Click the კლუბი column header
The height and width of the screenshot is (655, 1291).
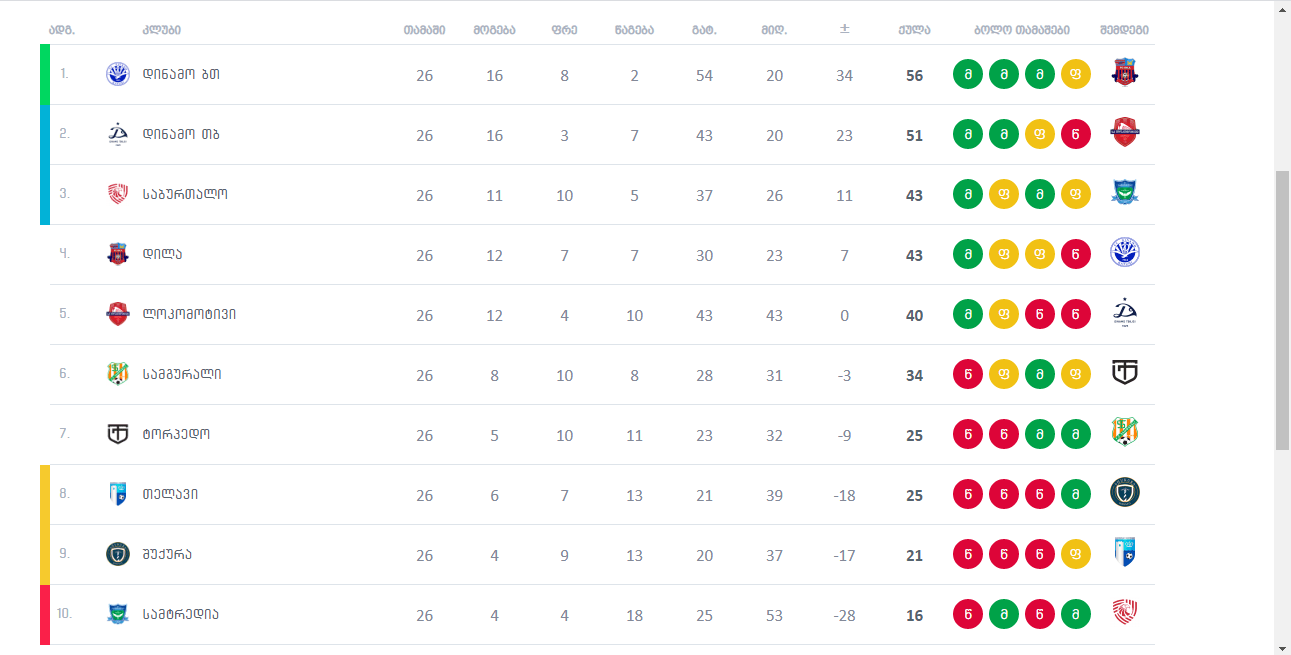[162, 30]
